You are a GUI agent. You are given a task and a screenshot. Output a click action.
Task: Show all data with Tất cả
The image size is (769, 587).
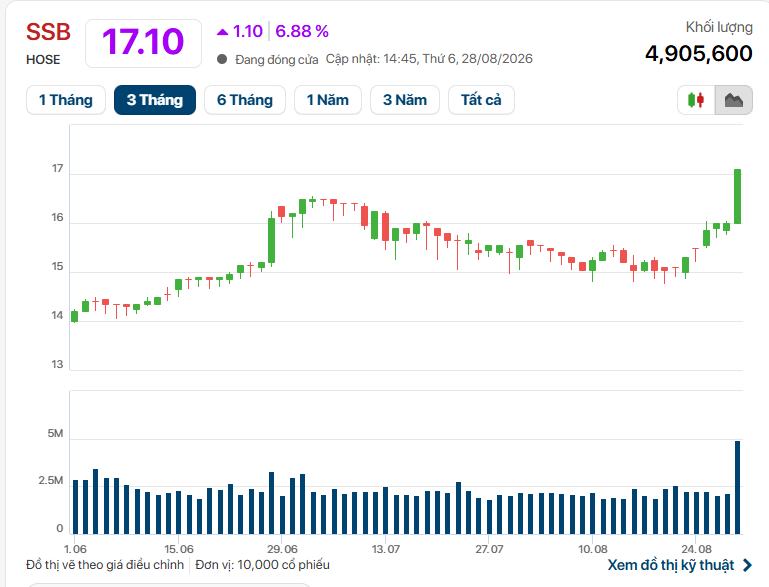481,100
